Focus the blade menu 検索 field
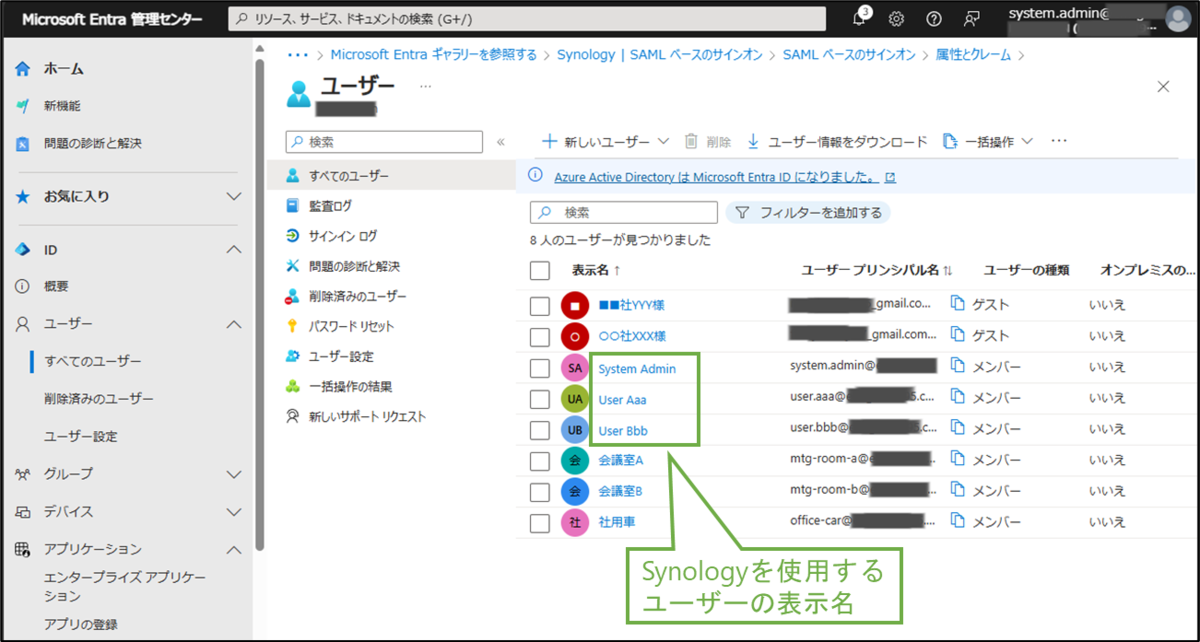Image resolution: width=1200 pixels, height=642 pixels. click(x=384, y=142)
